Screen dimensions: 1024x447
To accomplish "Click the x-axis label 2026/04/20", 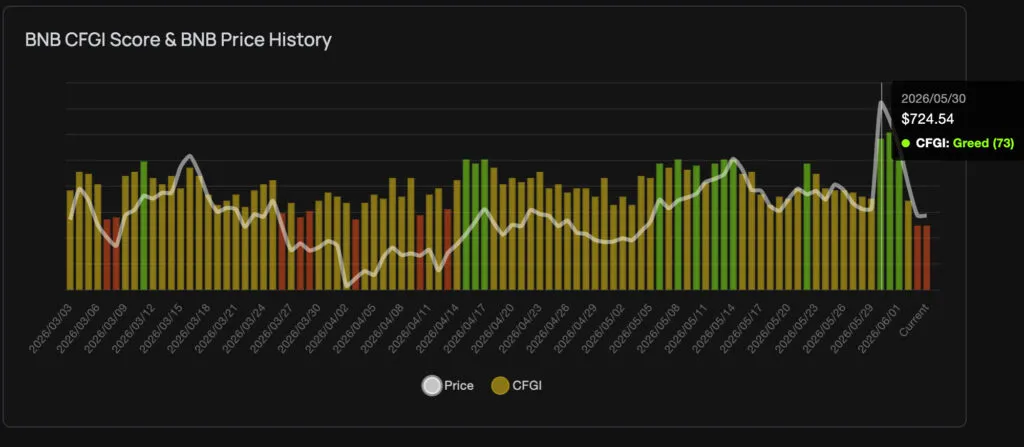I will pyautogui.click(x=493, y=329).
